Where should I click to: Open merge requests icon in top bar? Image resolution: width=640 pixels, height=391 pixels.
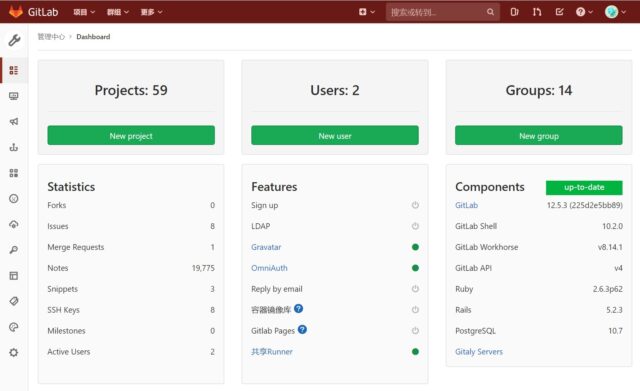(x=537, y=12)
